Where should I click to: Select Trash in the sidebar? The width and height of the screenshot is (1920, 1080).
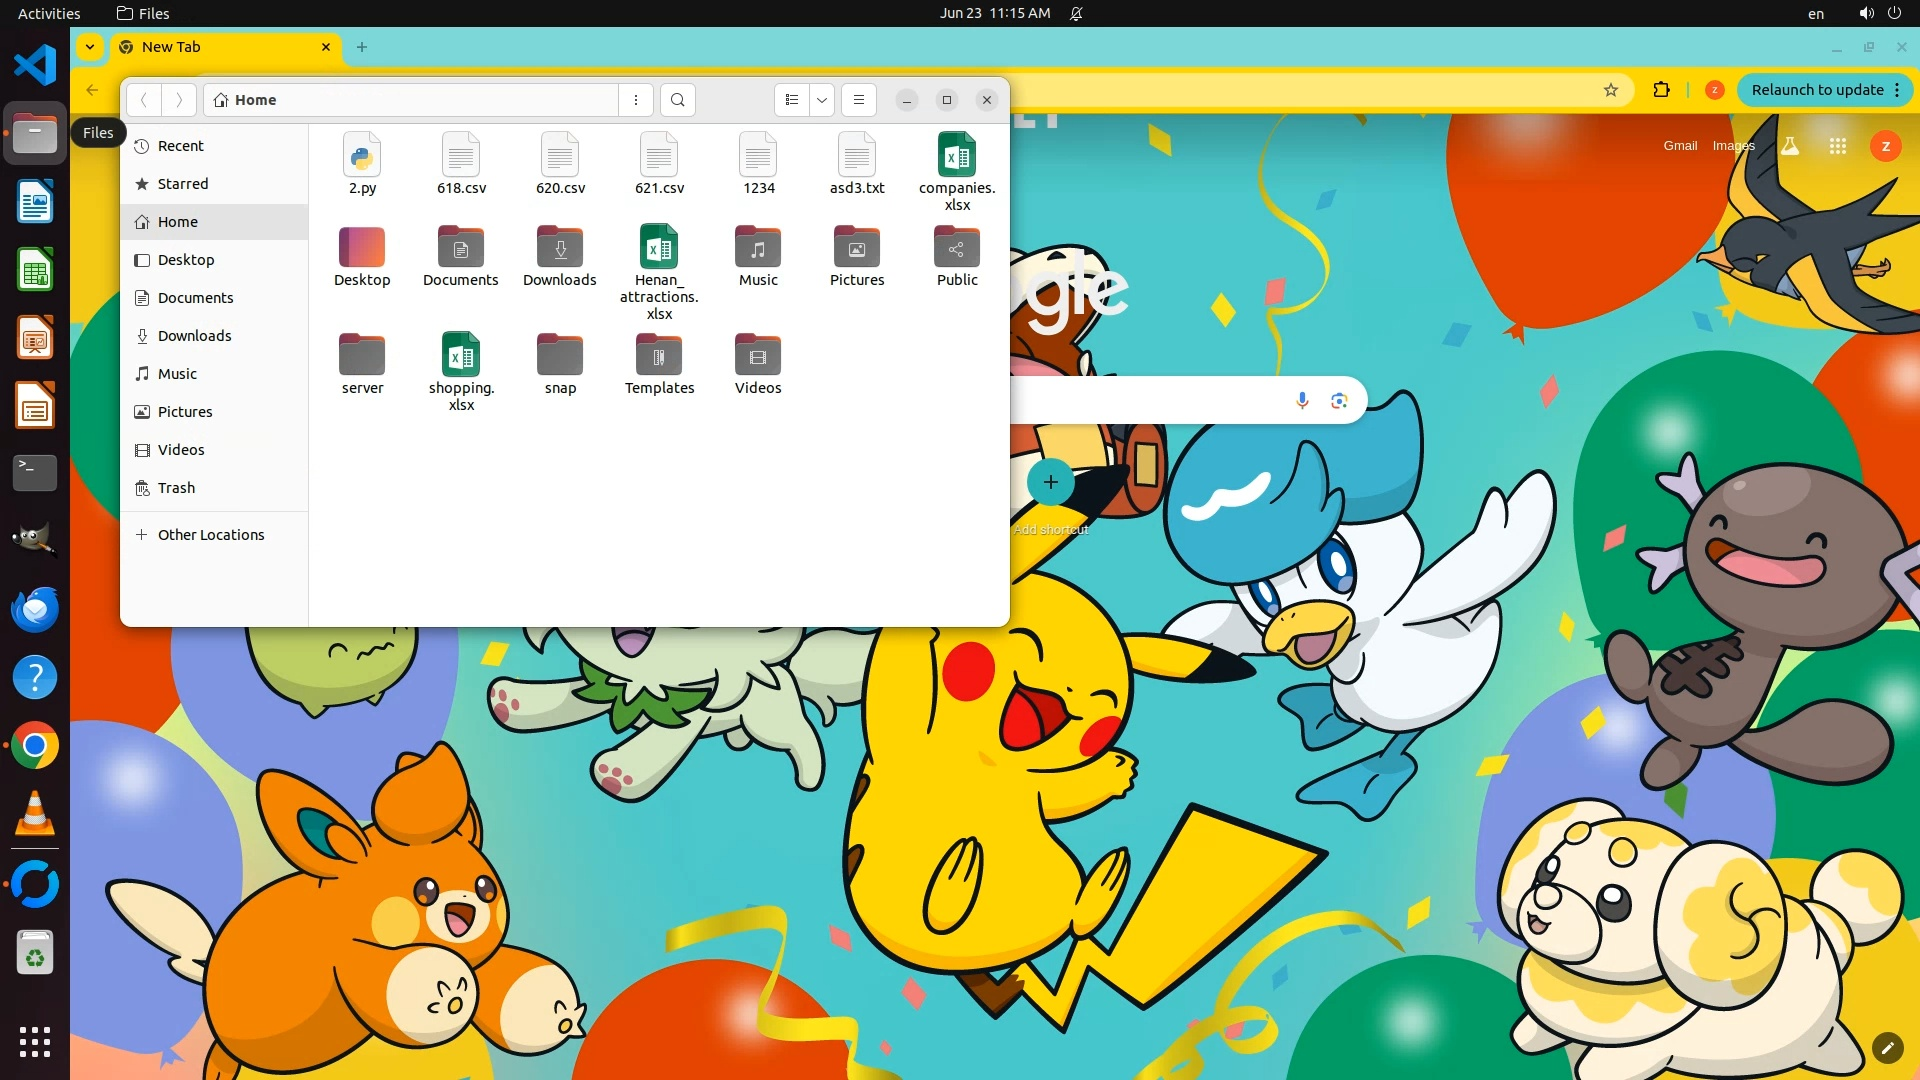click(176, 488)
